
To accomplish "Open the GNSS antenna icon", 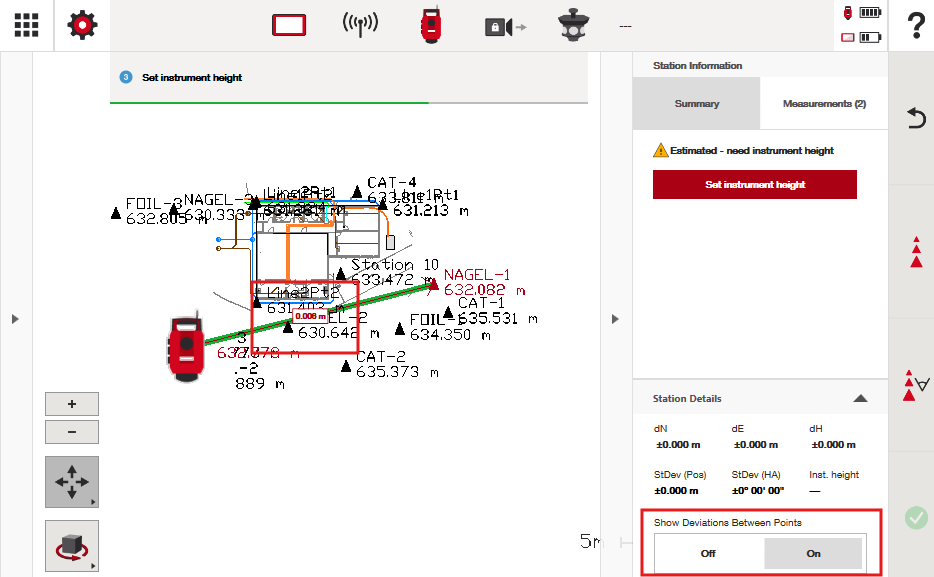I will pos(575,26).
